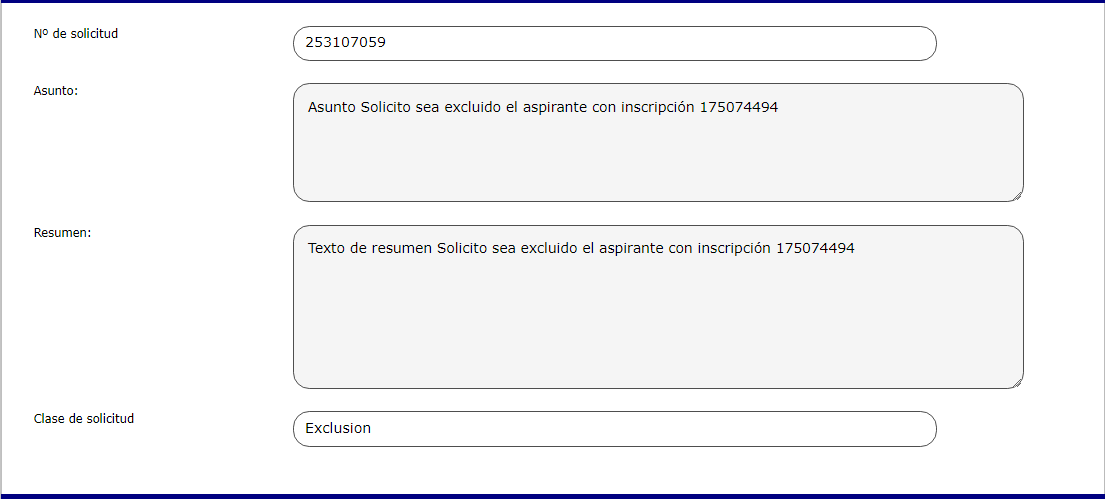Focus the Asunto text area
The image size is (1105, 499).
657,150
